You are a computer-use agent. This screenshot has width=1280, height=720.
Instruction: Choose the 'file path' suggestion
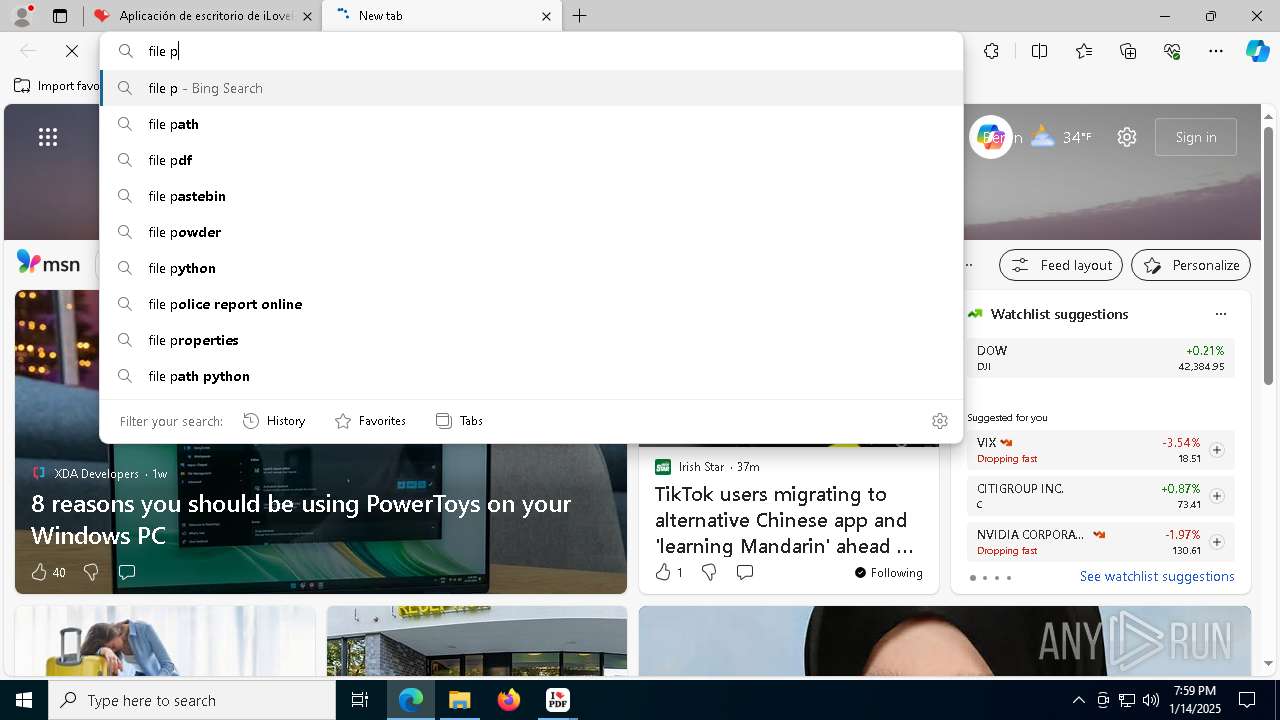click(532, 124)
